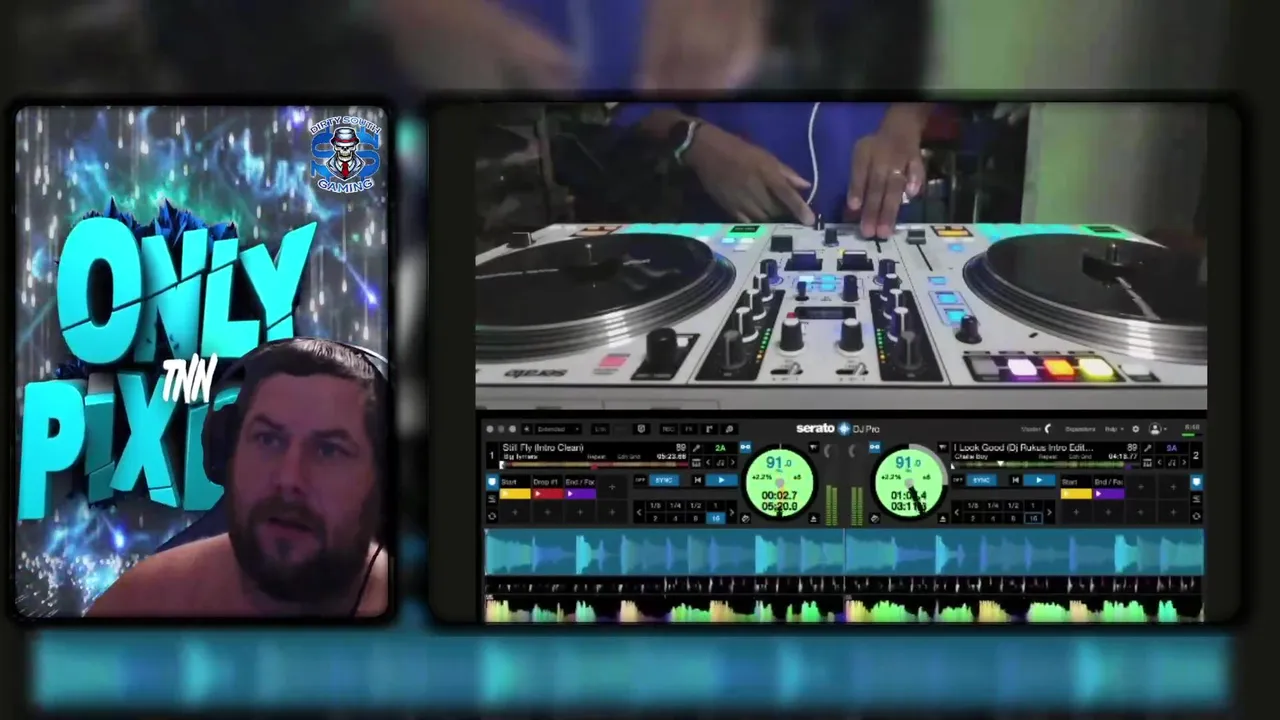Viewport: 1280px width, 720px height.
Task: Set deck 2 auto loop to 16
Action: (x=1033, y=518)
